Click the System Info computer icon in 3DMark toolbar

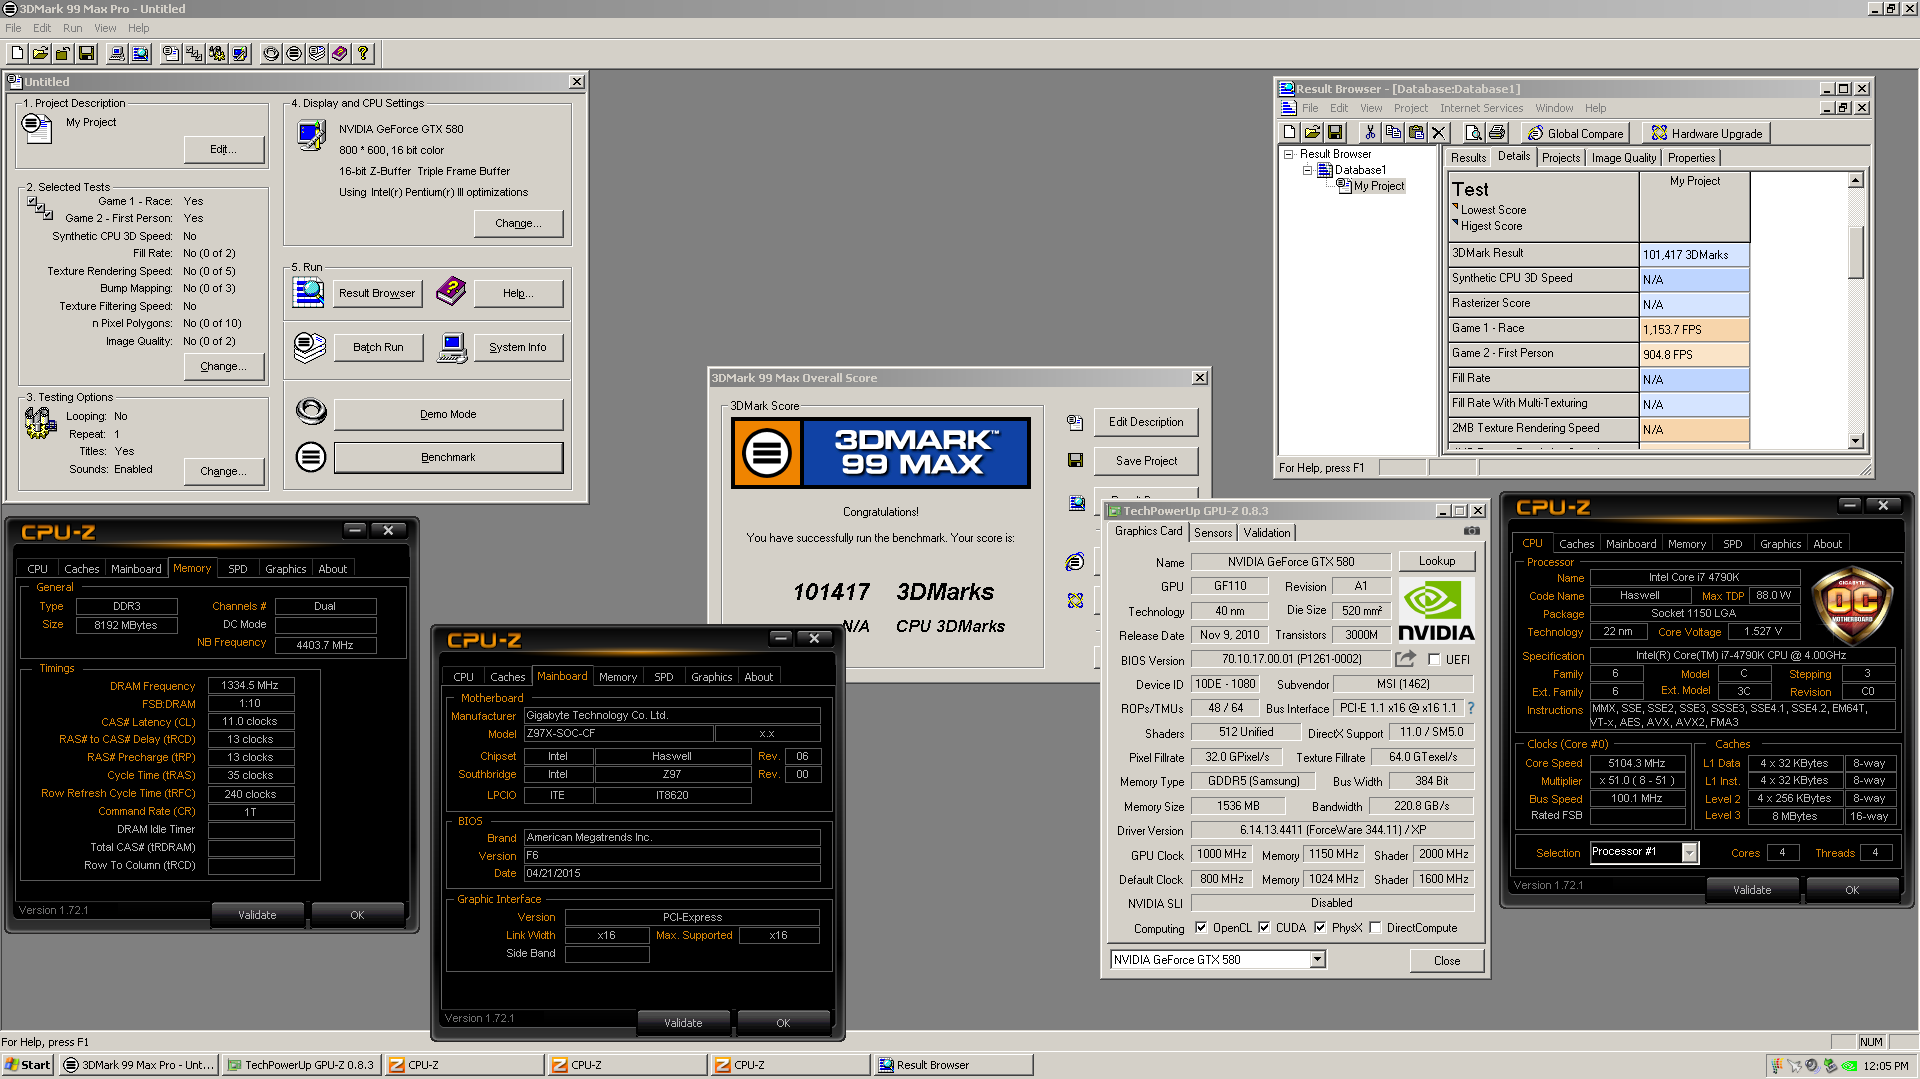point(117,54)
